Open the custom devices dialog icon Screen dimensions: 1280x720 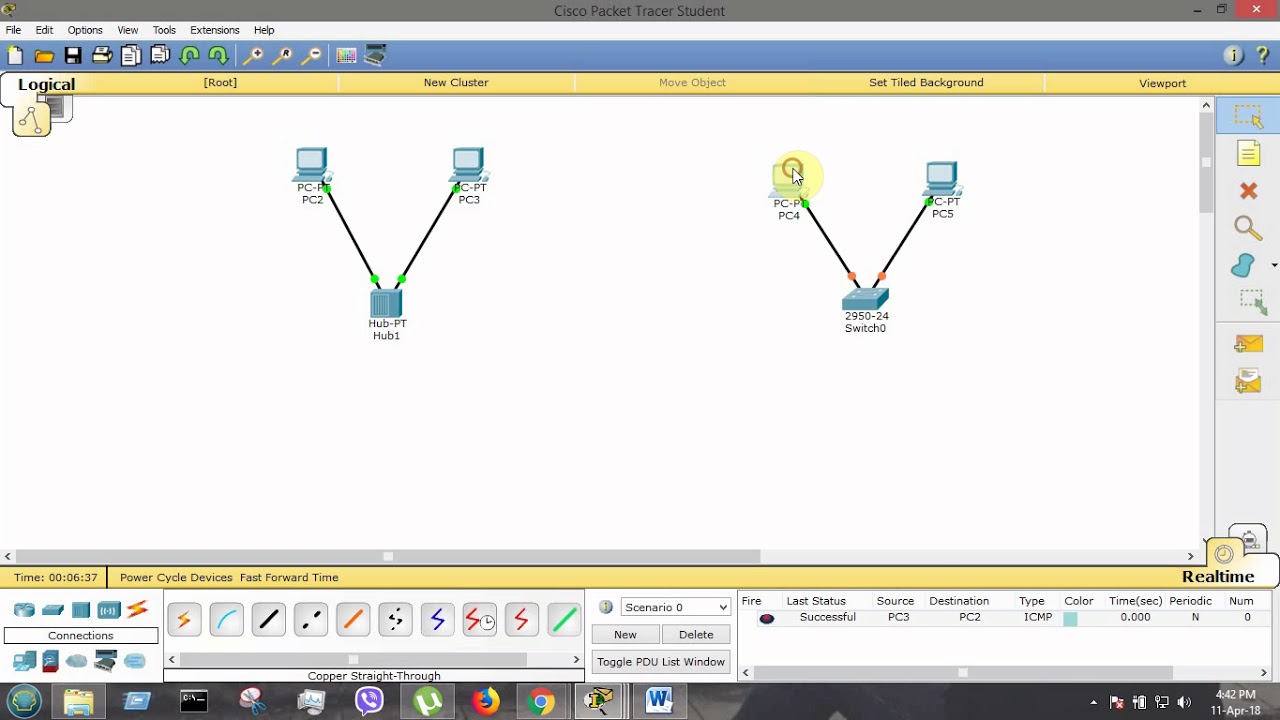click(x=375, y=56)
